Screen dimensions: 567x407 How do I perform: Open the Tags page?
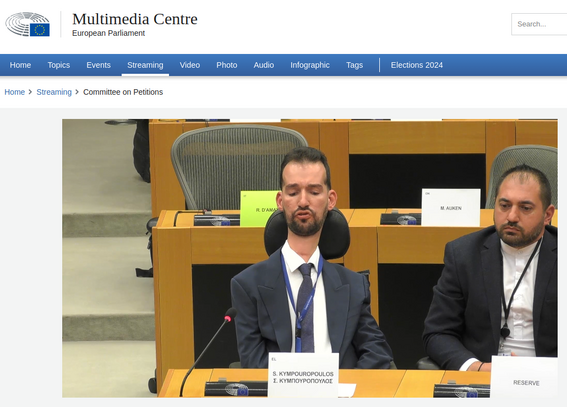click(x=354, y=65)
